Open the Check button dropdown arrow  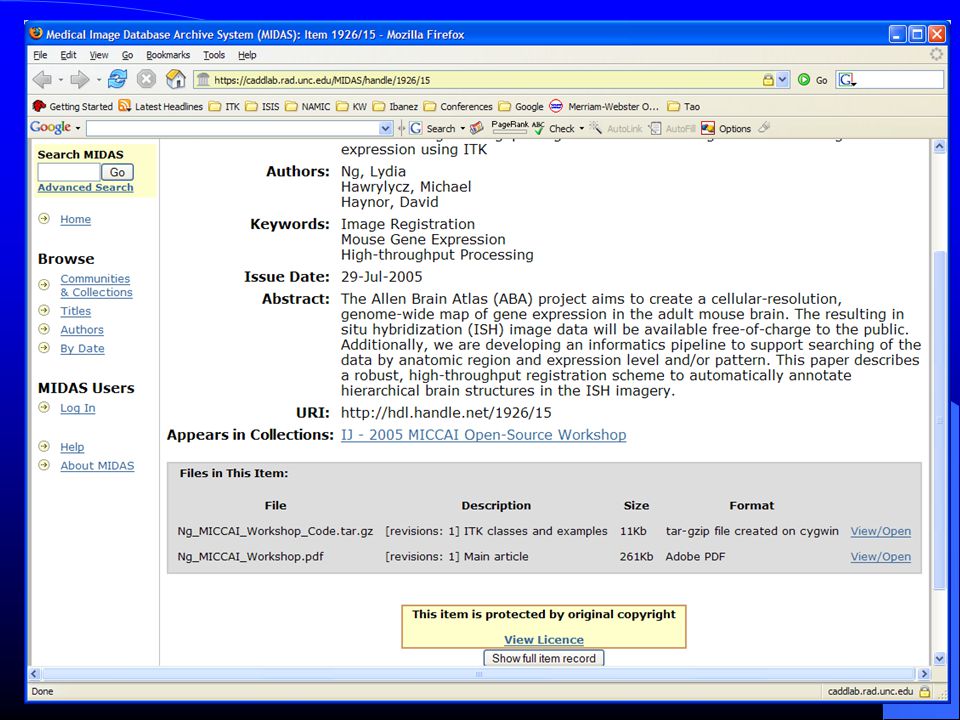pyautogui.click(x=582, y=129)
